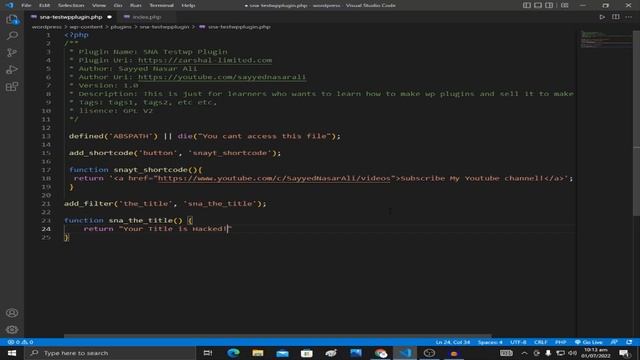Open the View menu
Viewport: 640px width, 360px height.
coord(99,5)
